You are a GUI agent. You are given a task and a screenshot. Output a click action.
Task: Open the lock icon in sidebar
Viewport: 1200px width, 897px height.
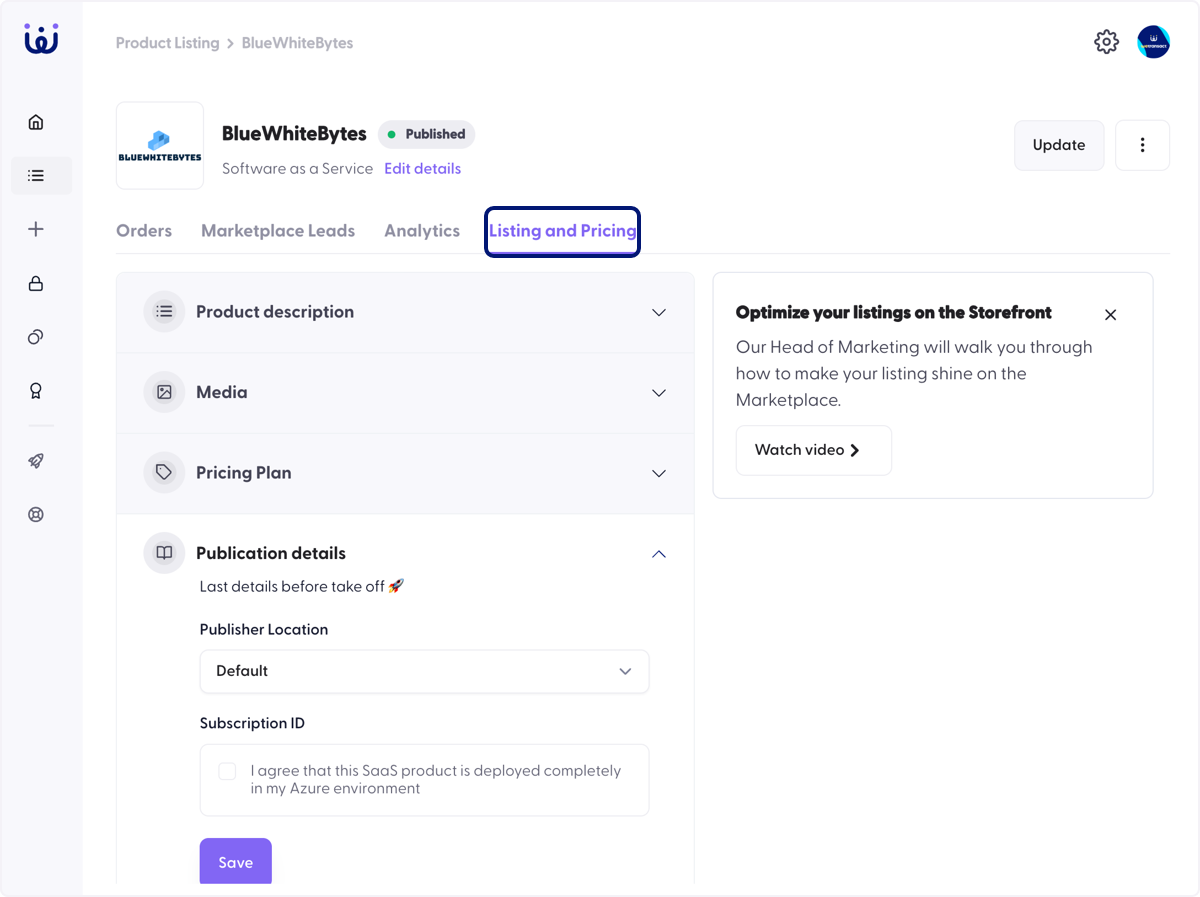click(36, 283)
